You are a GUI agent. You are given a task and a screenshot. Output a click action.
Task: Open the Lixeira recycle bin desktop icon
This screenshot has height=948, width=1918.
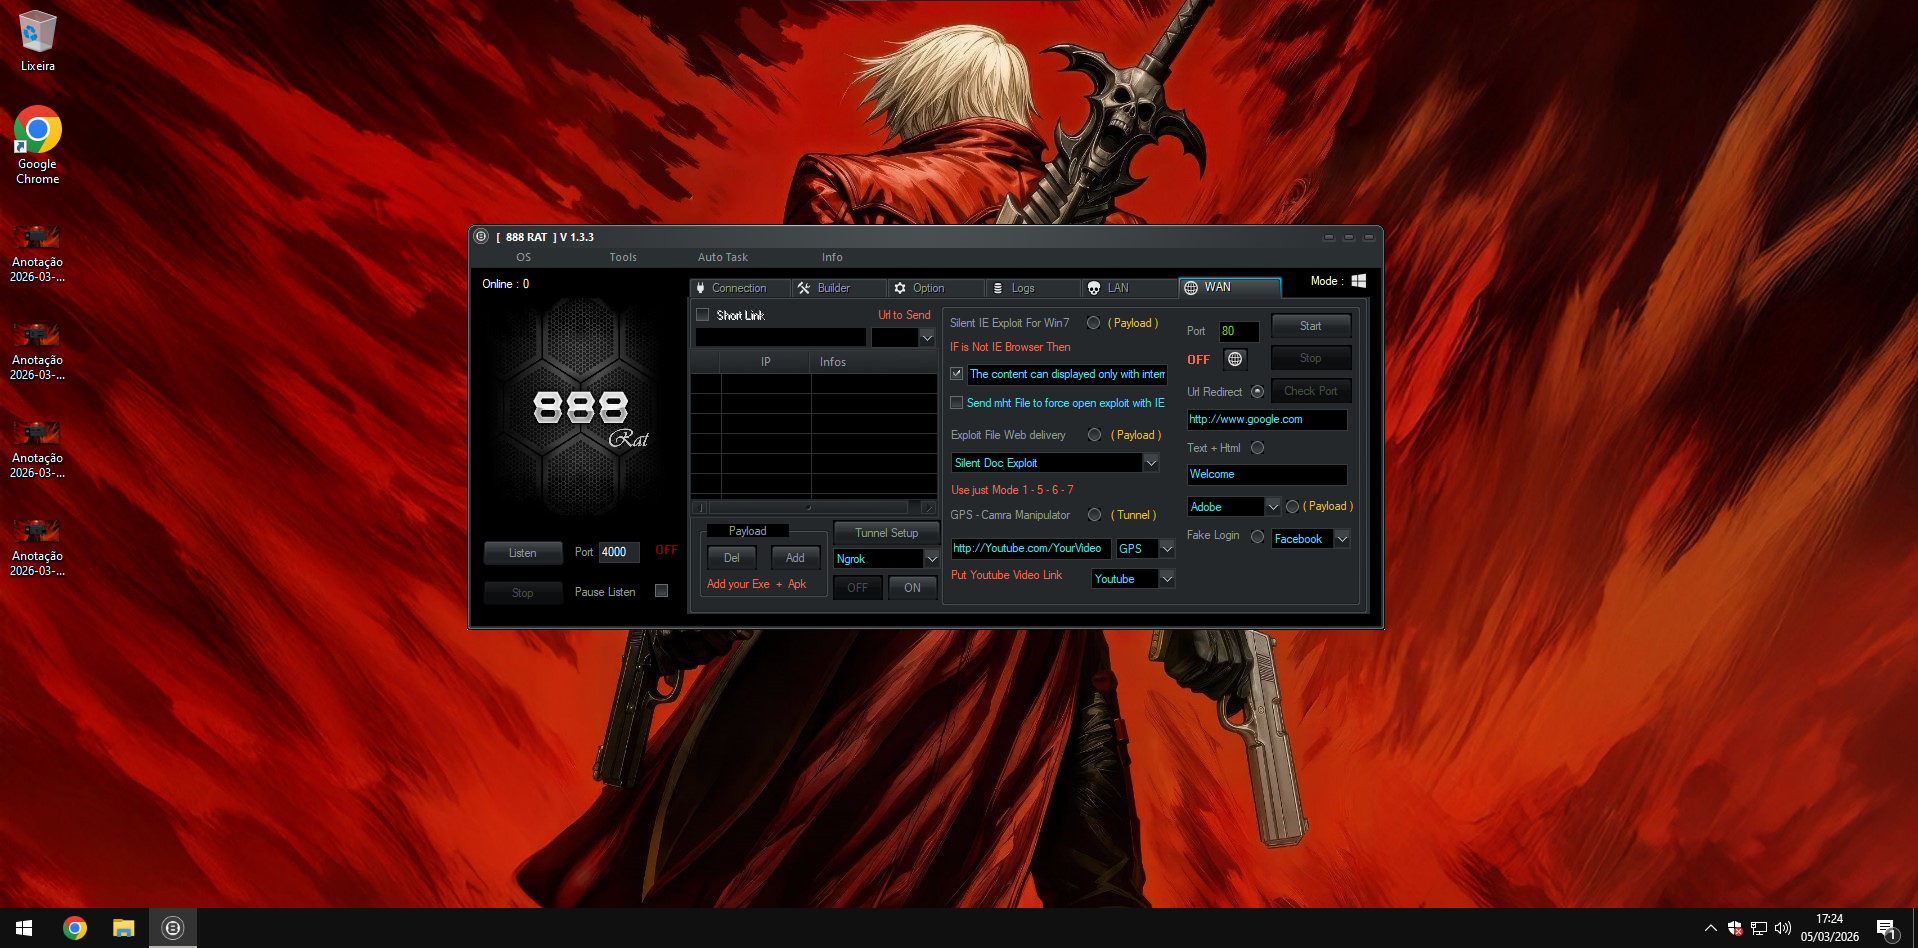38,41
